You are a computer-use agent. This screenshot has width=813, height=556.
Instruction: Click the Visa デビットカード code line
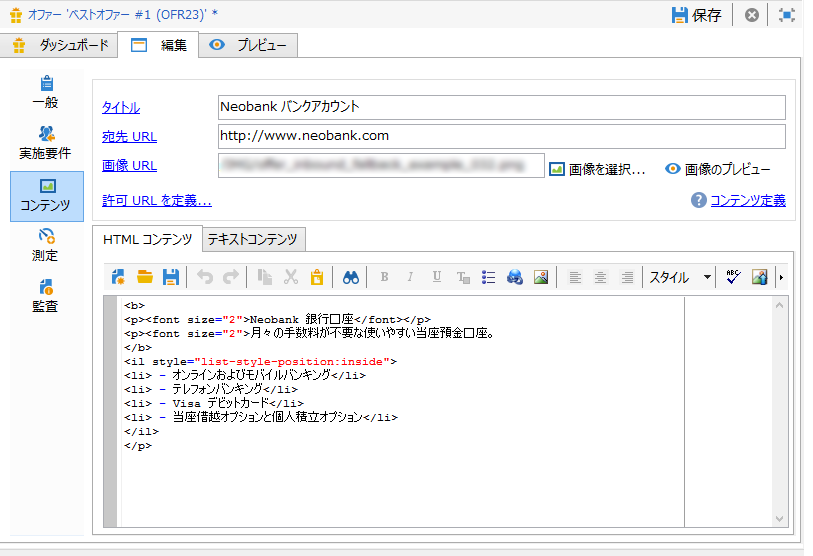[x=214, y=403]
